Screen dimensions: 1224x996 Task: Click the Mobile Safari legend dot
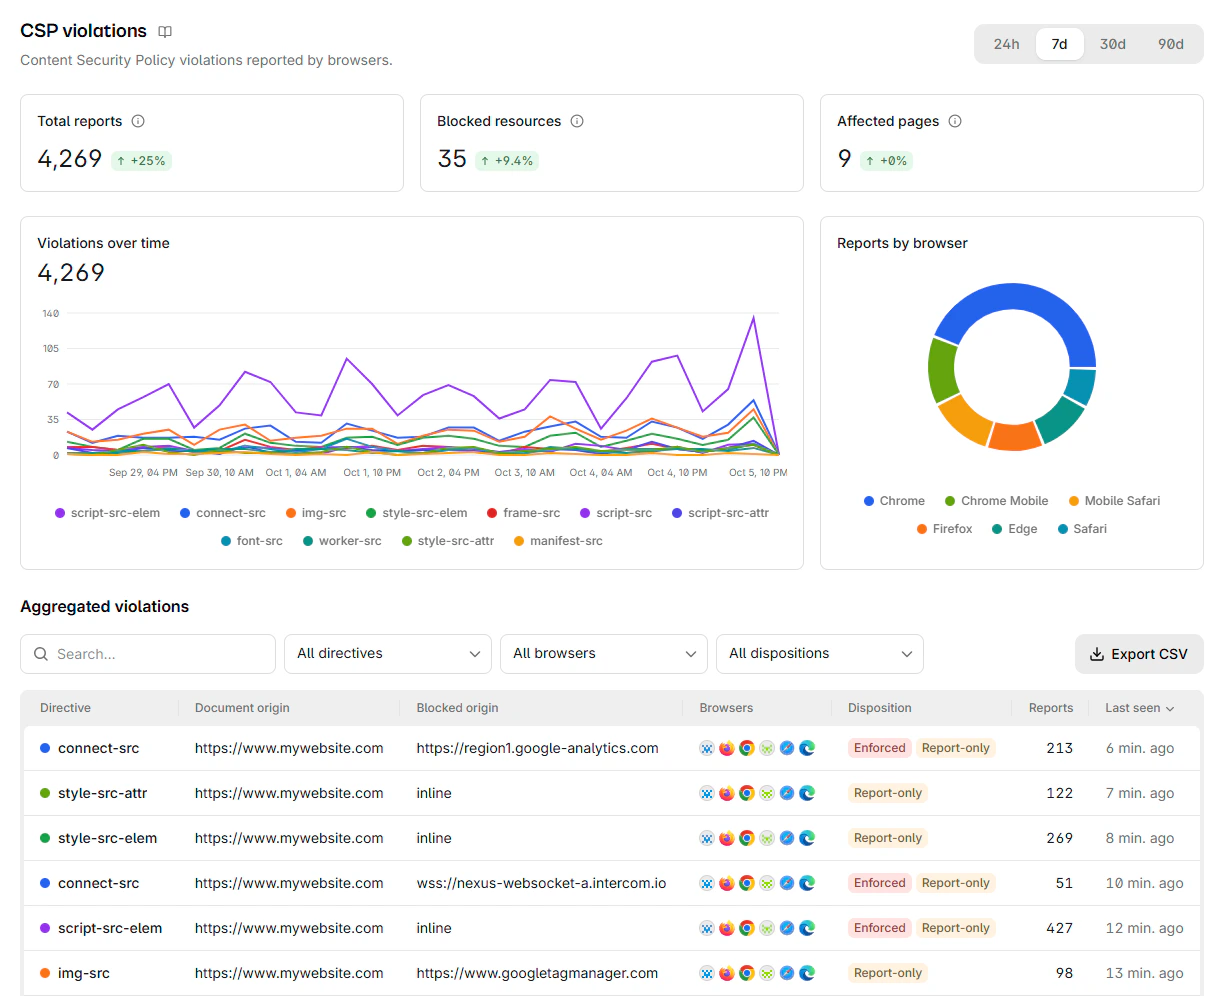point(1074,501)
